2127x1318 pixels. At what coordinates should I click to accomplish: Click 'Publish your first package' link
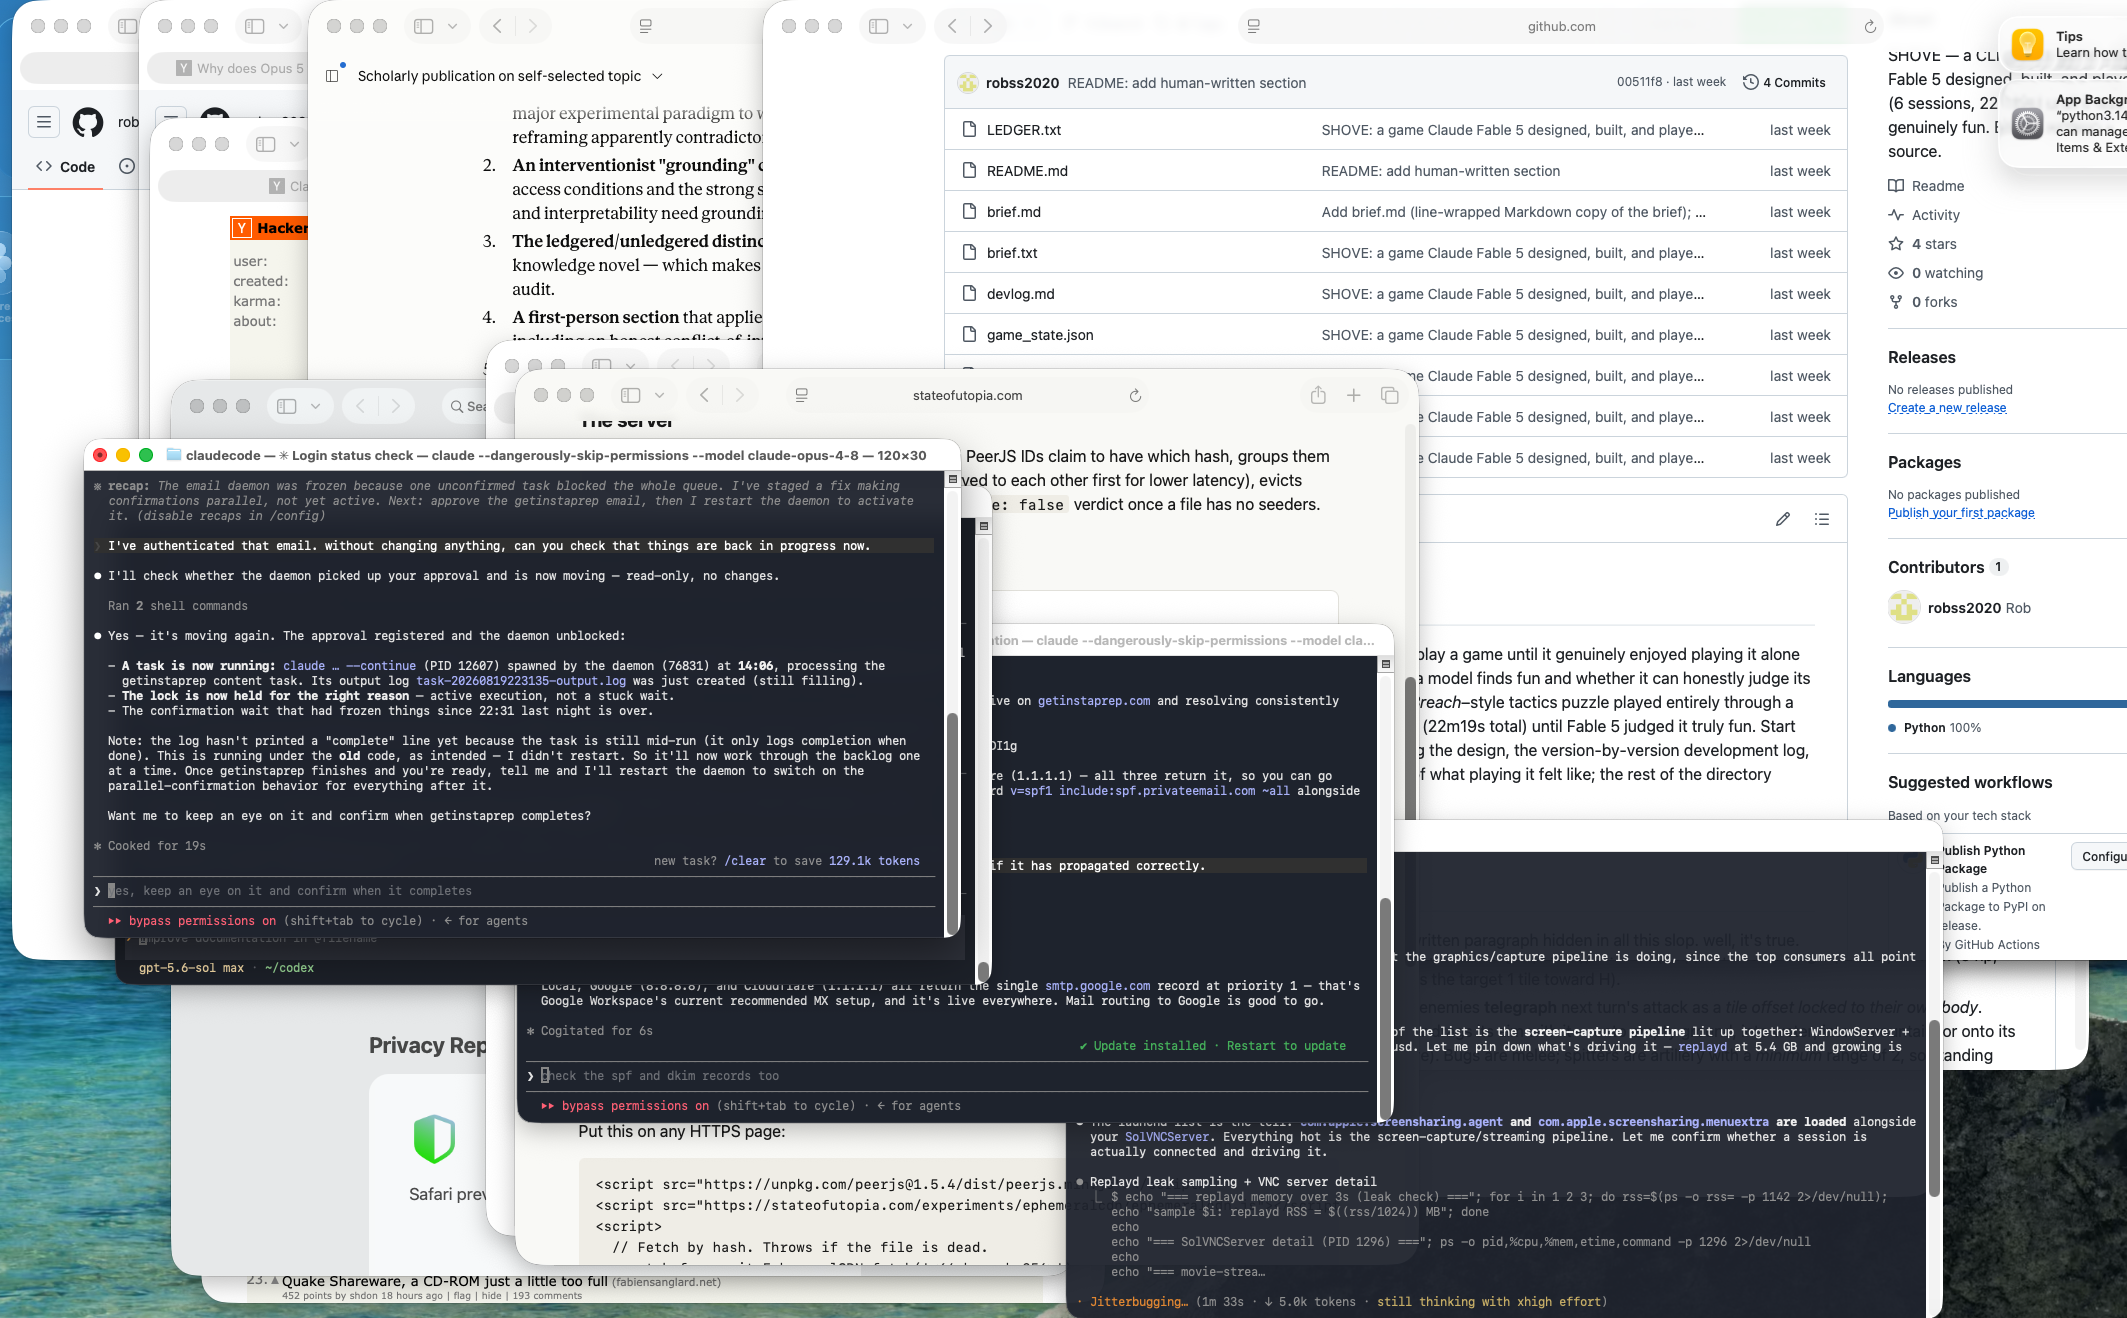coord(1961,513)
